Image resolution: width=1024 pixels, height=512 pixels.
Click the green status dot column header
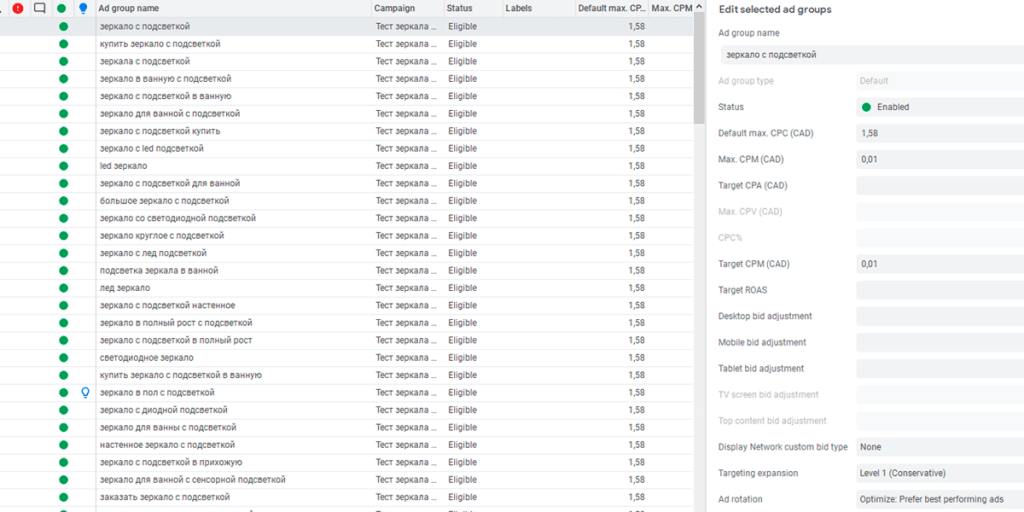[x=63, y=8]
